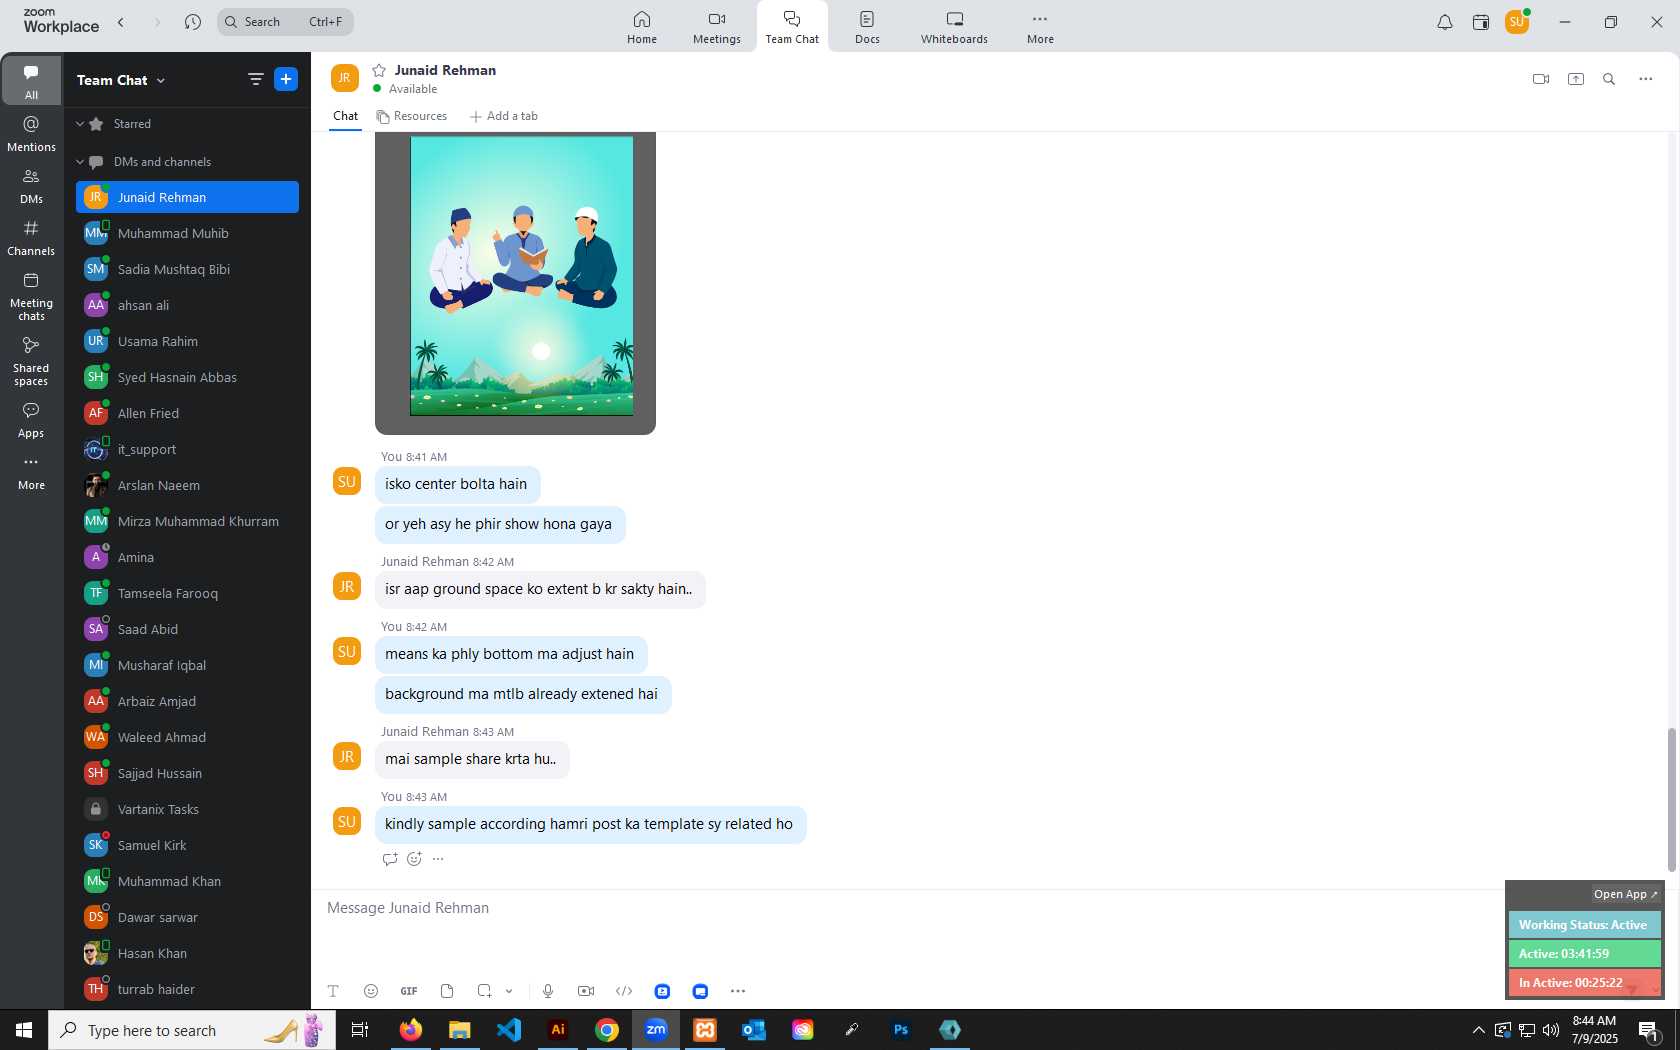Insert a code snippet
1680x1050 pixels.
pos(624,991)
